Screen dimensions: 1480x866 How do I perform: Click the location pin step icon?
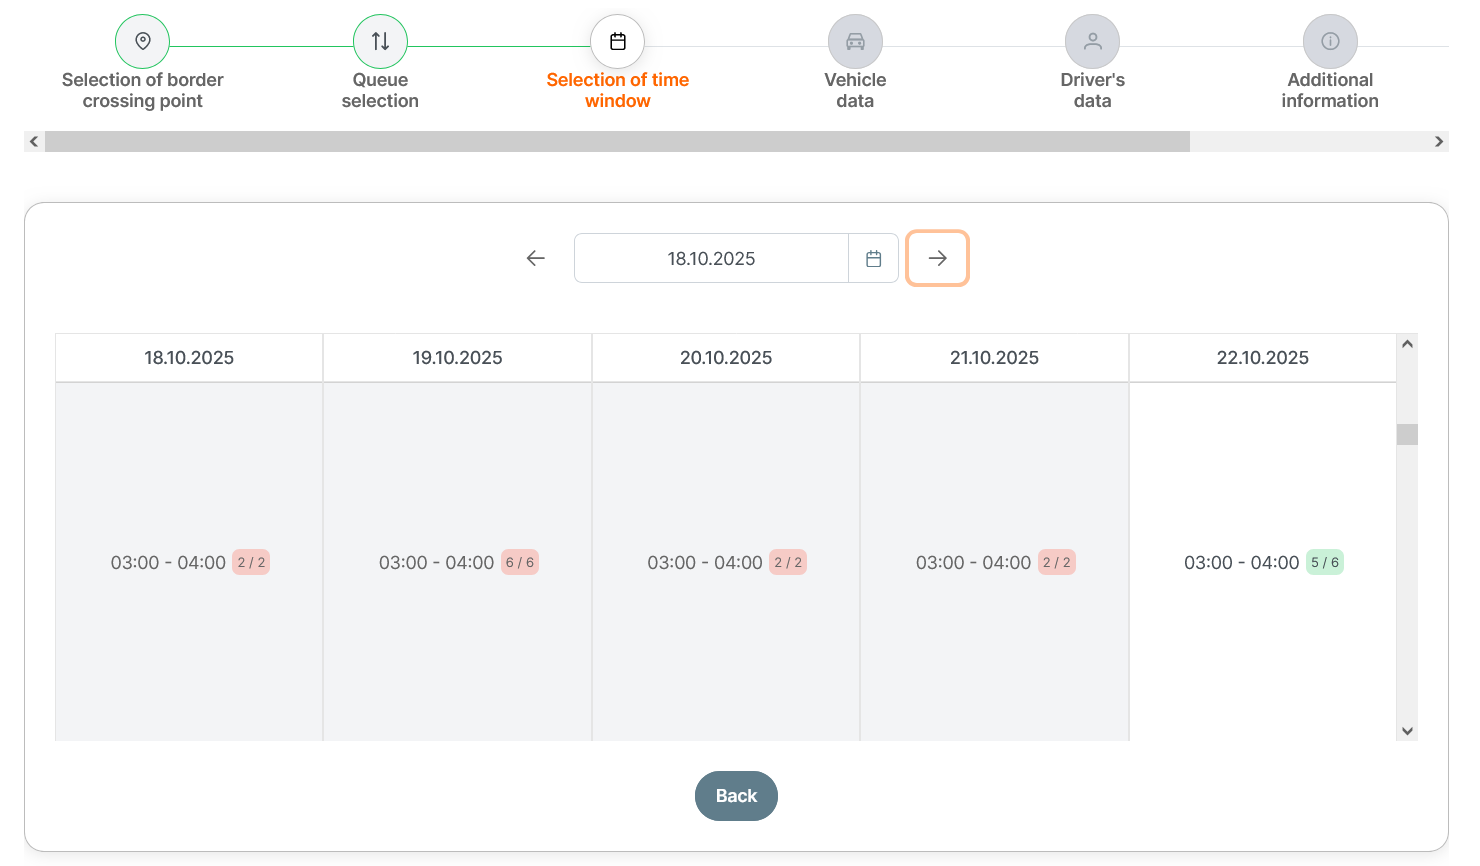[142, 41]
